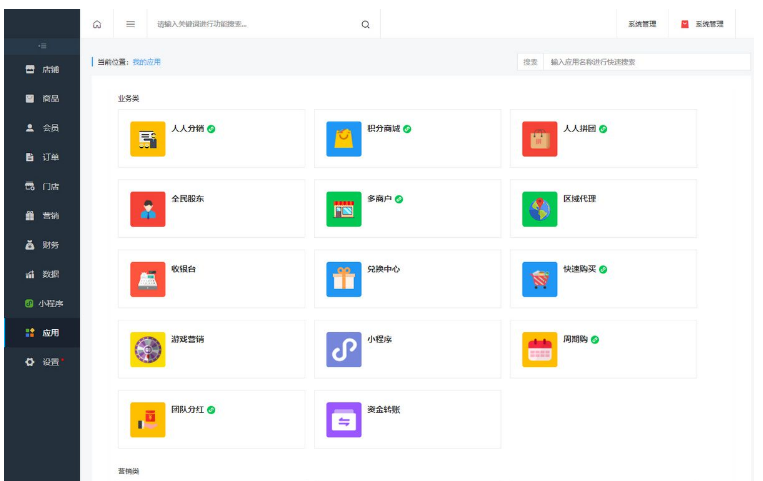
Task: Click the 区域代理 title text
Action: click(x=580, y=199)
